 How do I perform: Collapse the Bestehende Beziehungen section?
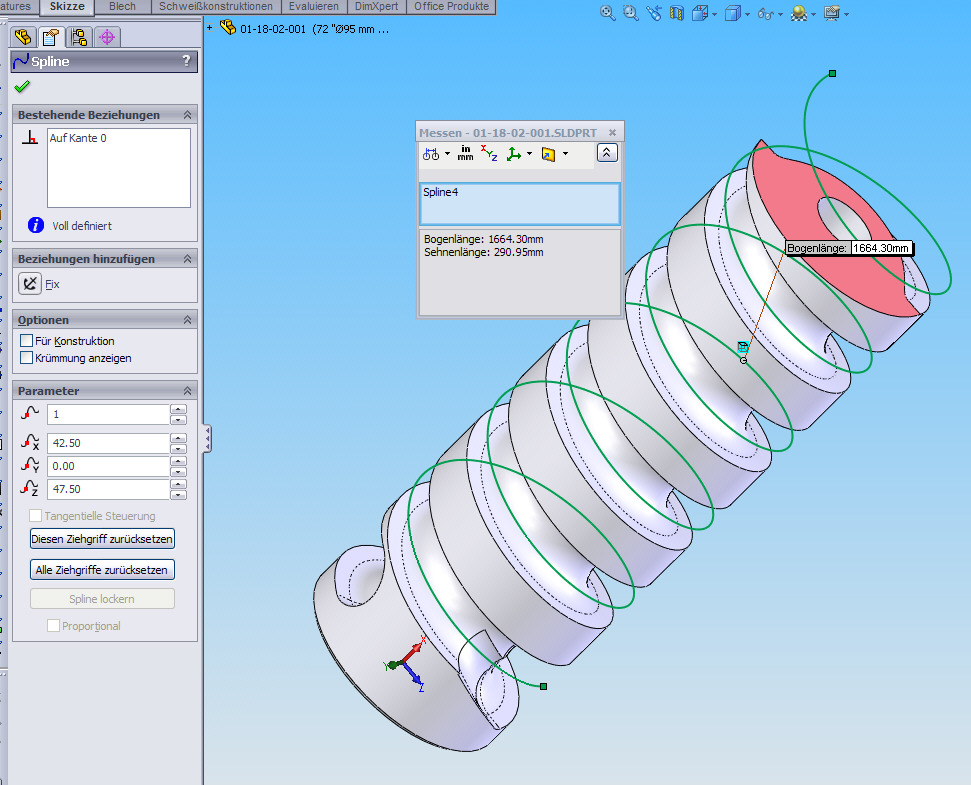(187, 115)
